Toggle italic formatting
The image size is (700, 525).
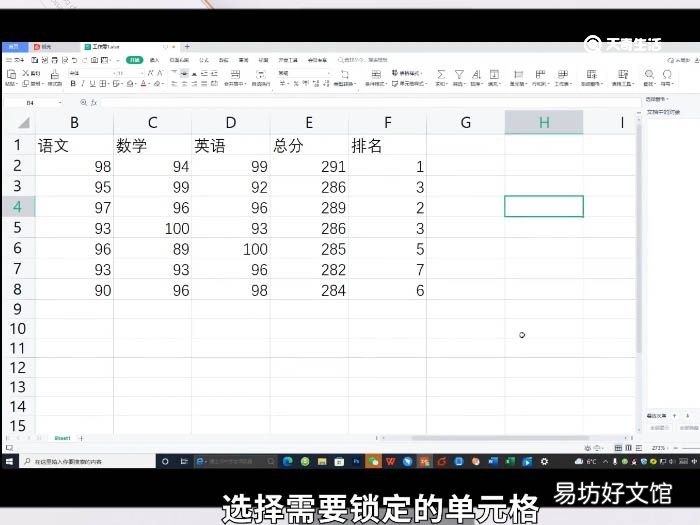point(83,83)
